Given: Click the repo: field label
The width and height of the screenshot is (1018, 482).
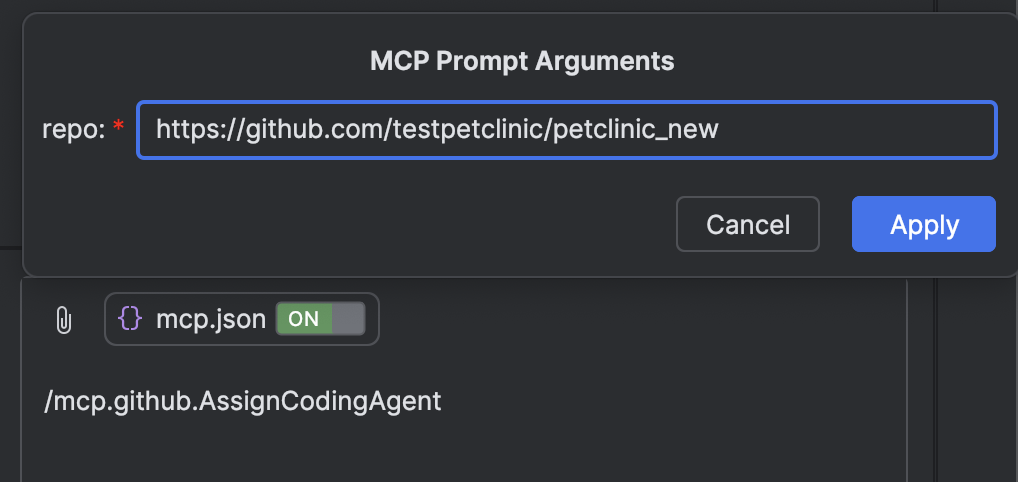Looking at the screenshot, I should point(73,129).
